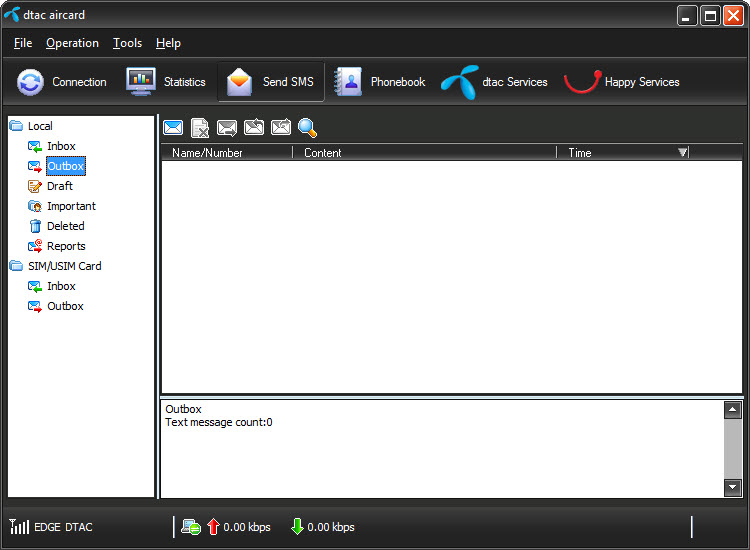Click the dtac logo in title bar
Viewport: 750px width, 550px height.
point(12,14)
